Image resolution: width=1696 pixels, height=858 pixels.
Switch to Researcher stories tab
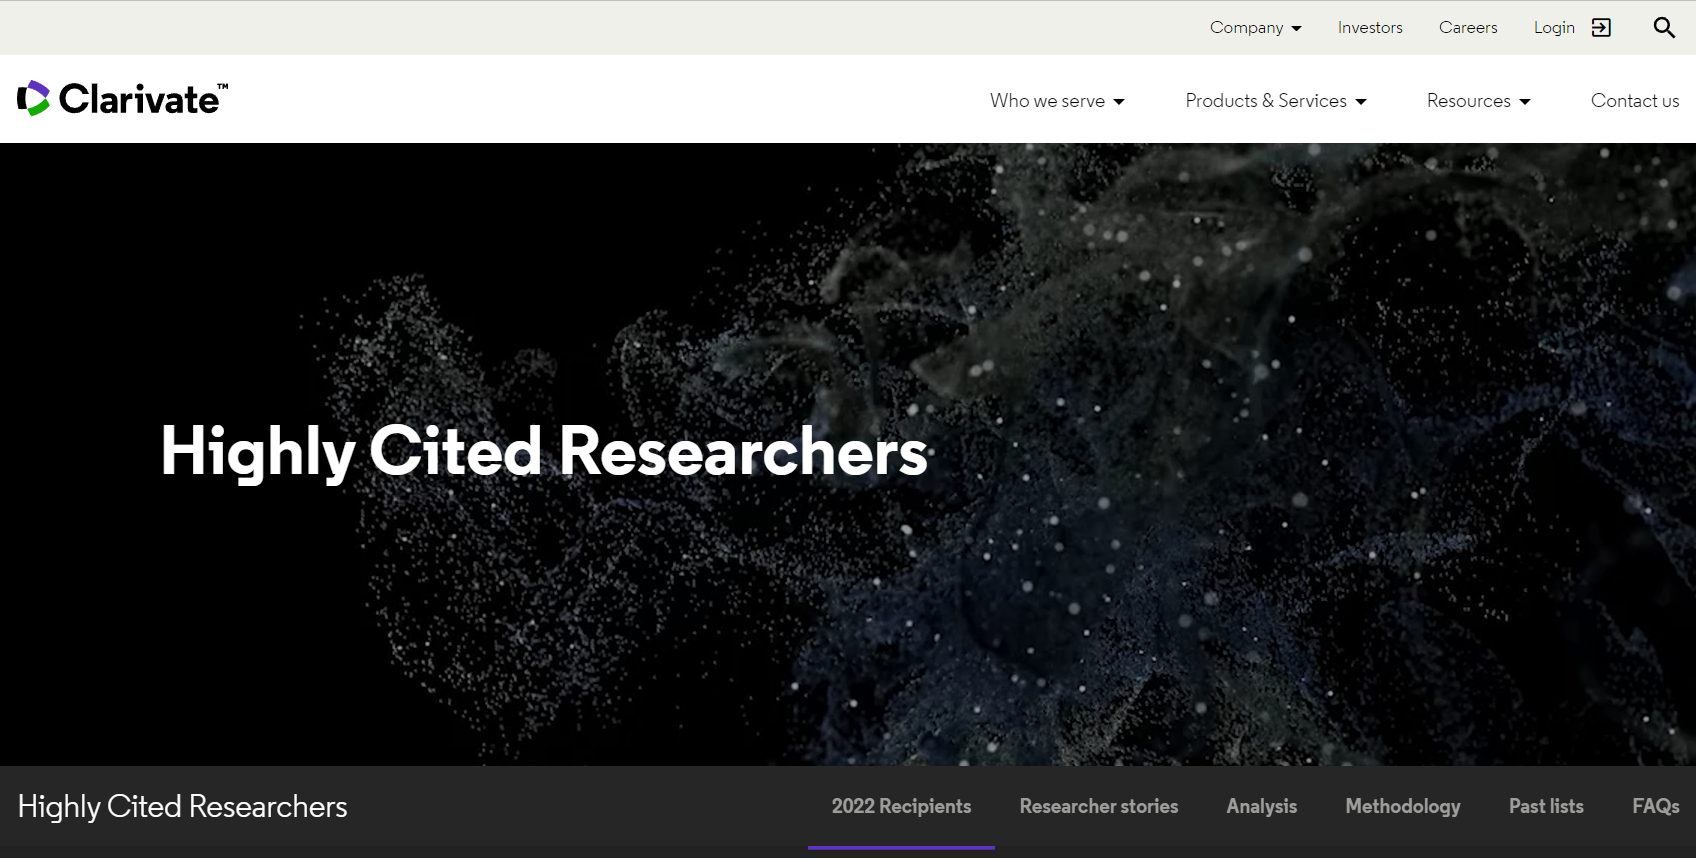click(x=1099, y=806)
